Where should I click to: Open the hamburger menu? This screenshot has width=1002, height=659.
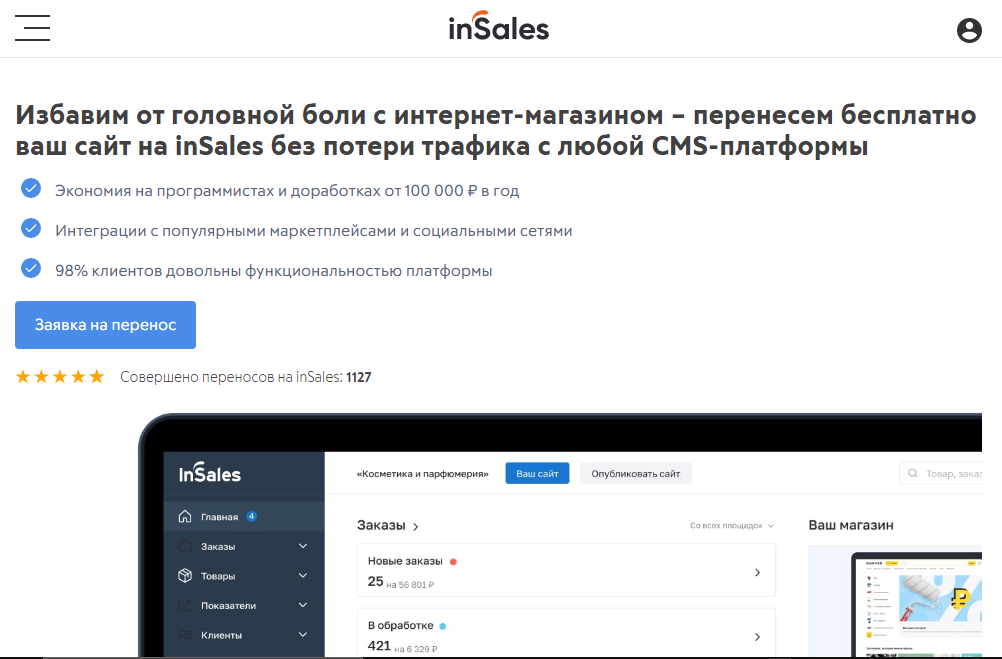click(33, 28)
